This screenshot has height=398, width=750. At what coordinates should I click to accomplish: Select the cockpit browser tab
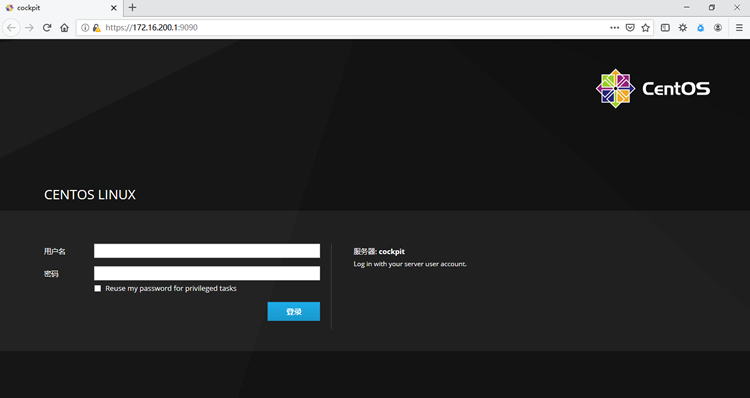click(61, 8)
